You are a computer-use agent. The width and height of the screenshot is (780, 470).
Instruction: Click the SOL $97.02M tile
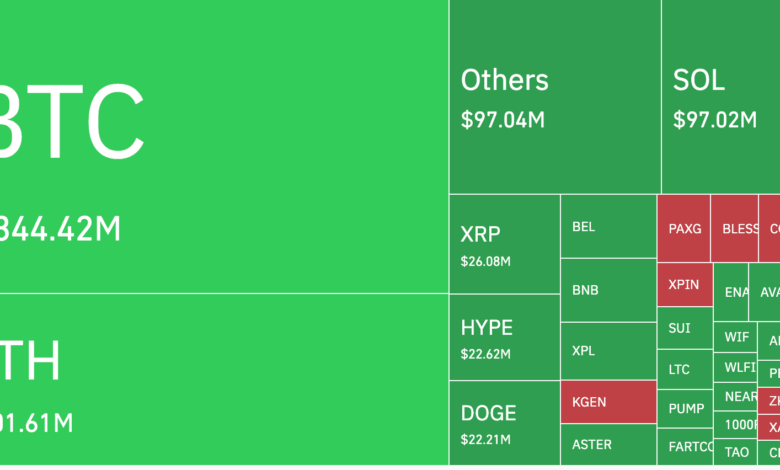point(720,97)
